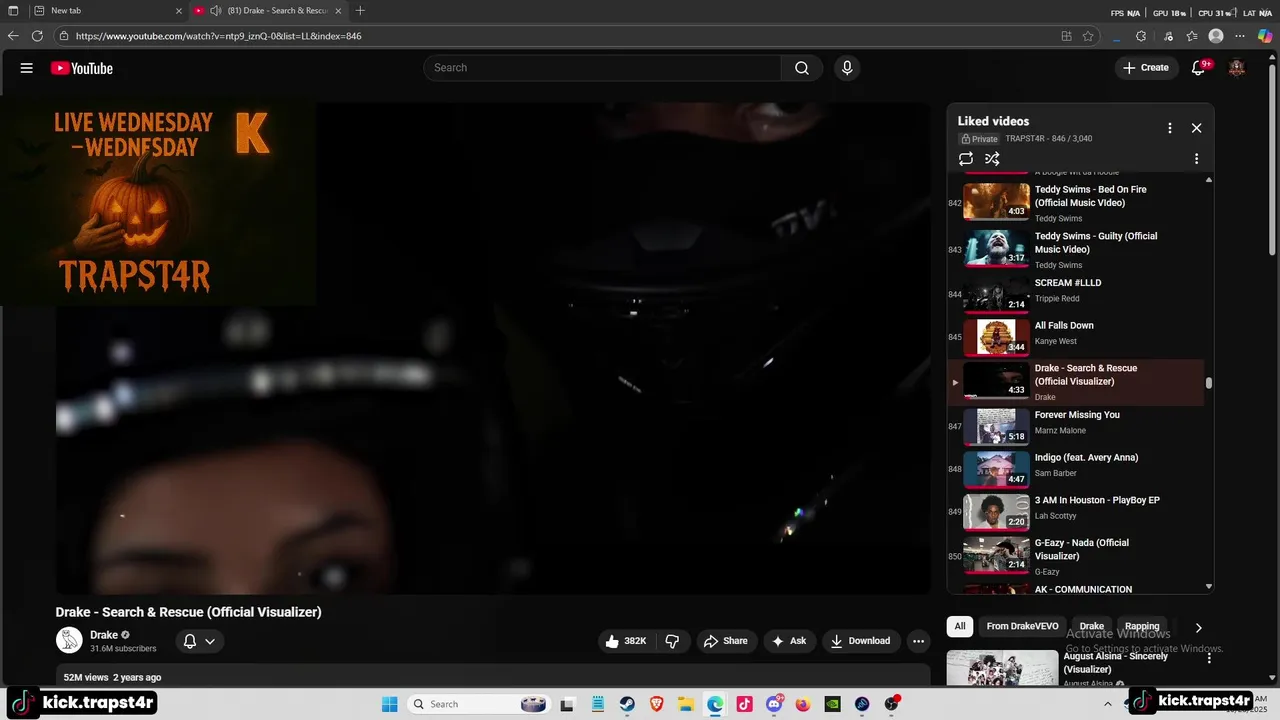Open Steam from the taskbar
This screenshot has height=720, width=1280.
(627, 704)
